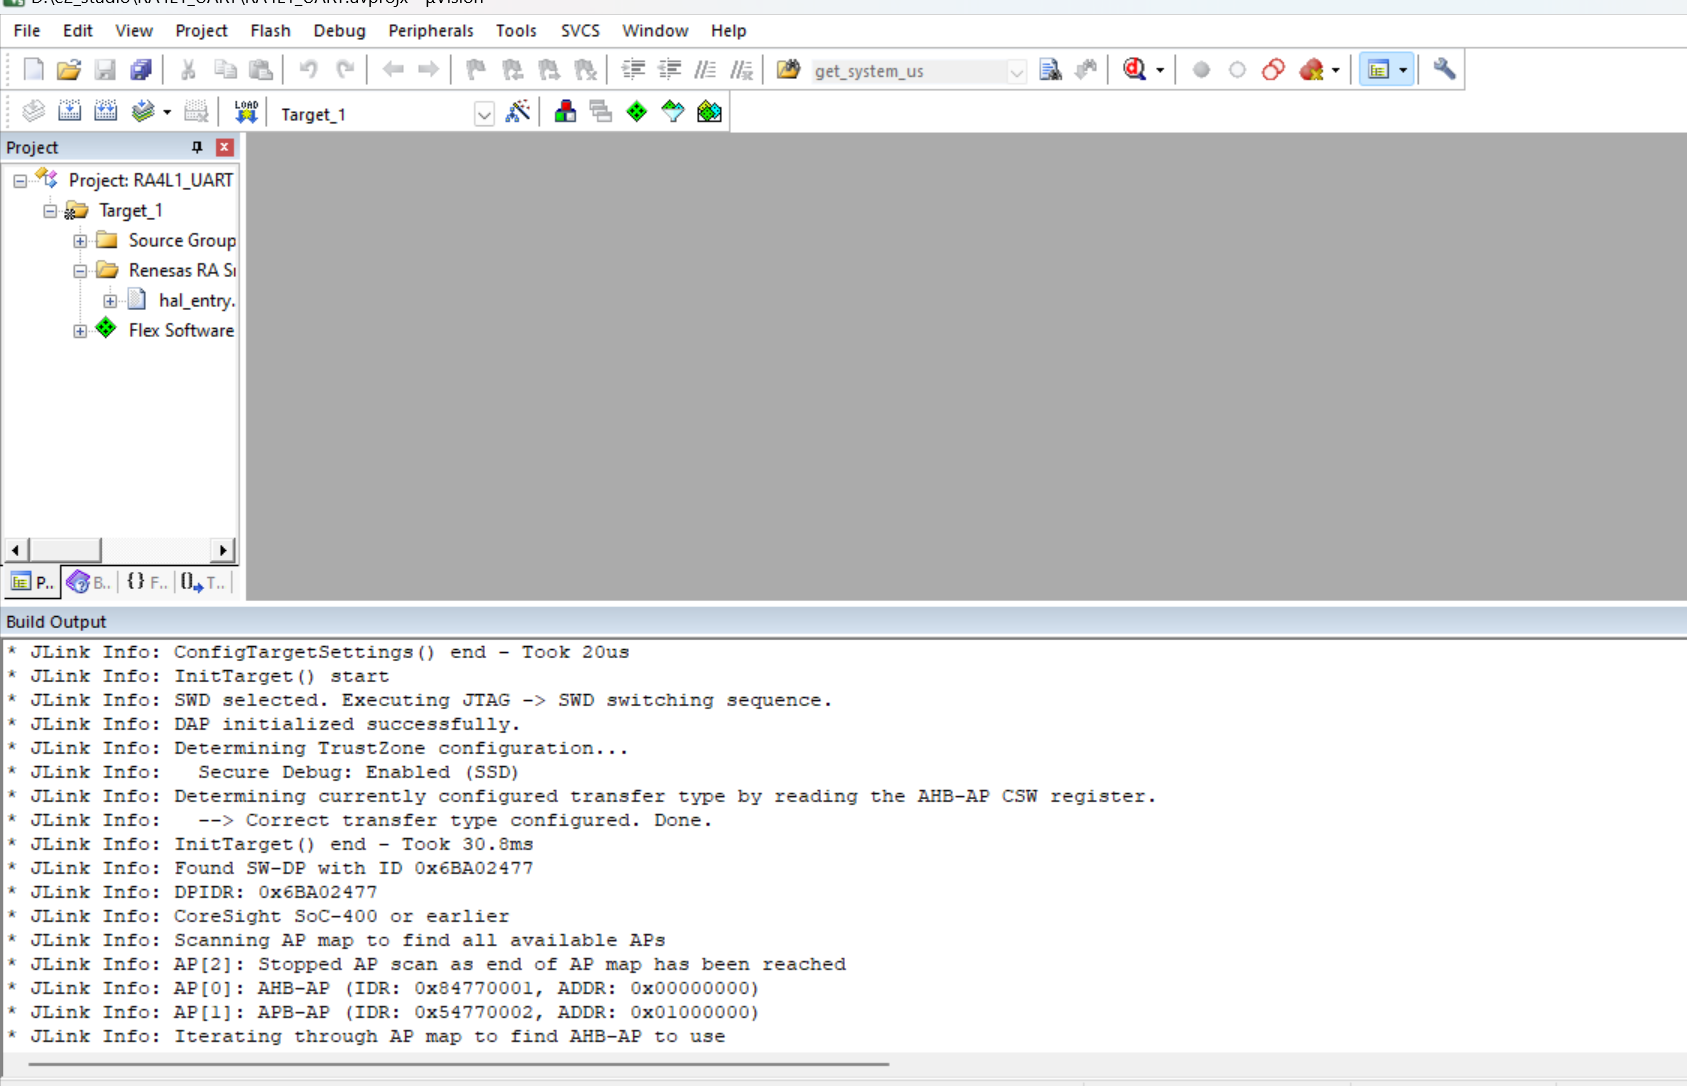Start or stop the debug session

(x=1134, y=70)
